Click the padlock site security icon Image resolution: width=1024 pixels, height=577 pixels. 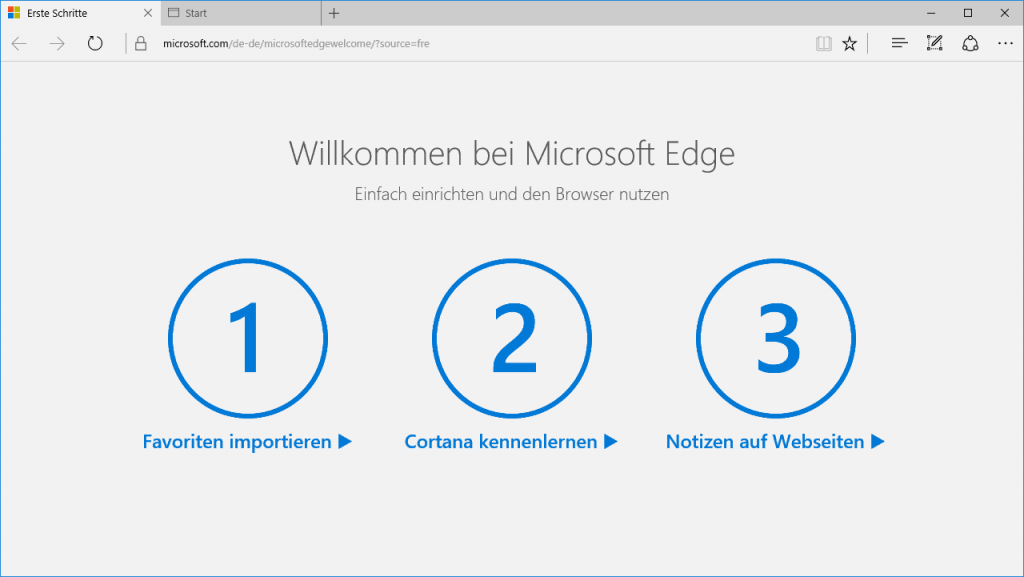(x=140, y=44)
